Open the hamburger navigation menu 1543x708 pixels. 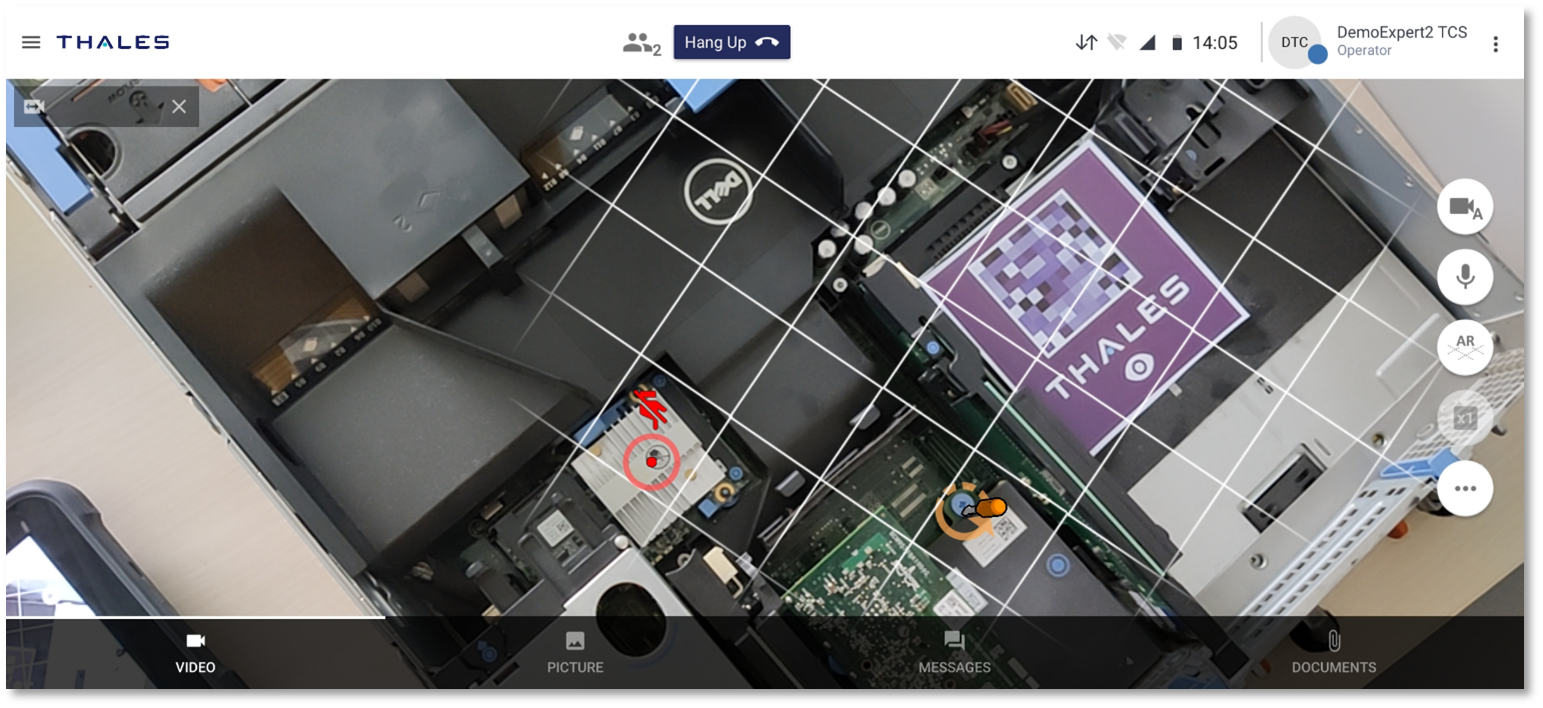(31, 42)
